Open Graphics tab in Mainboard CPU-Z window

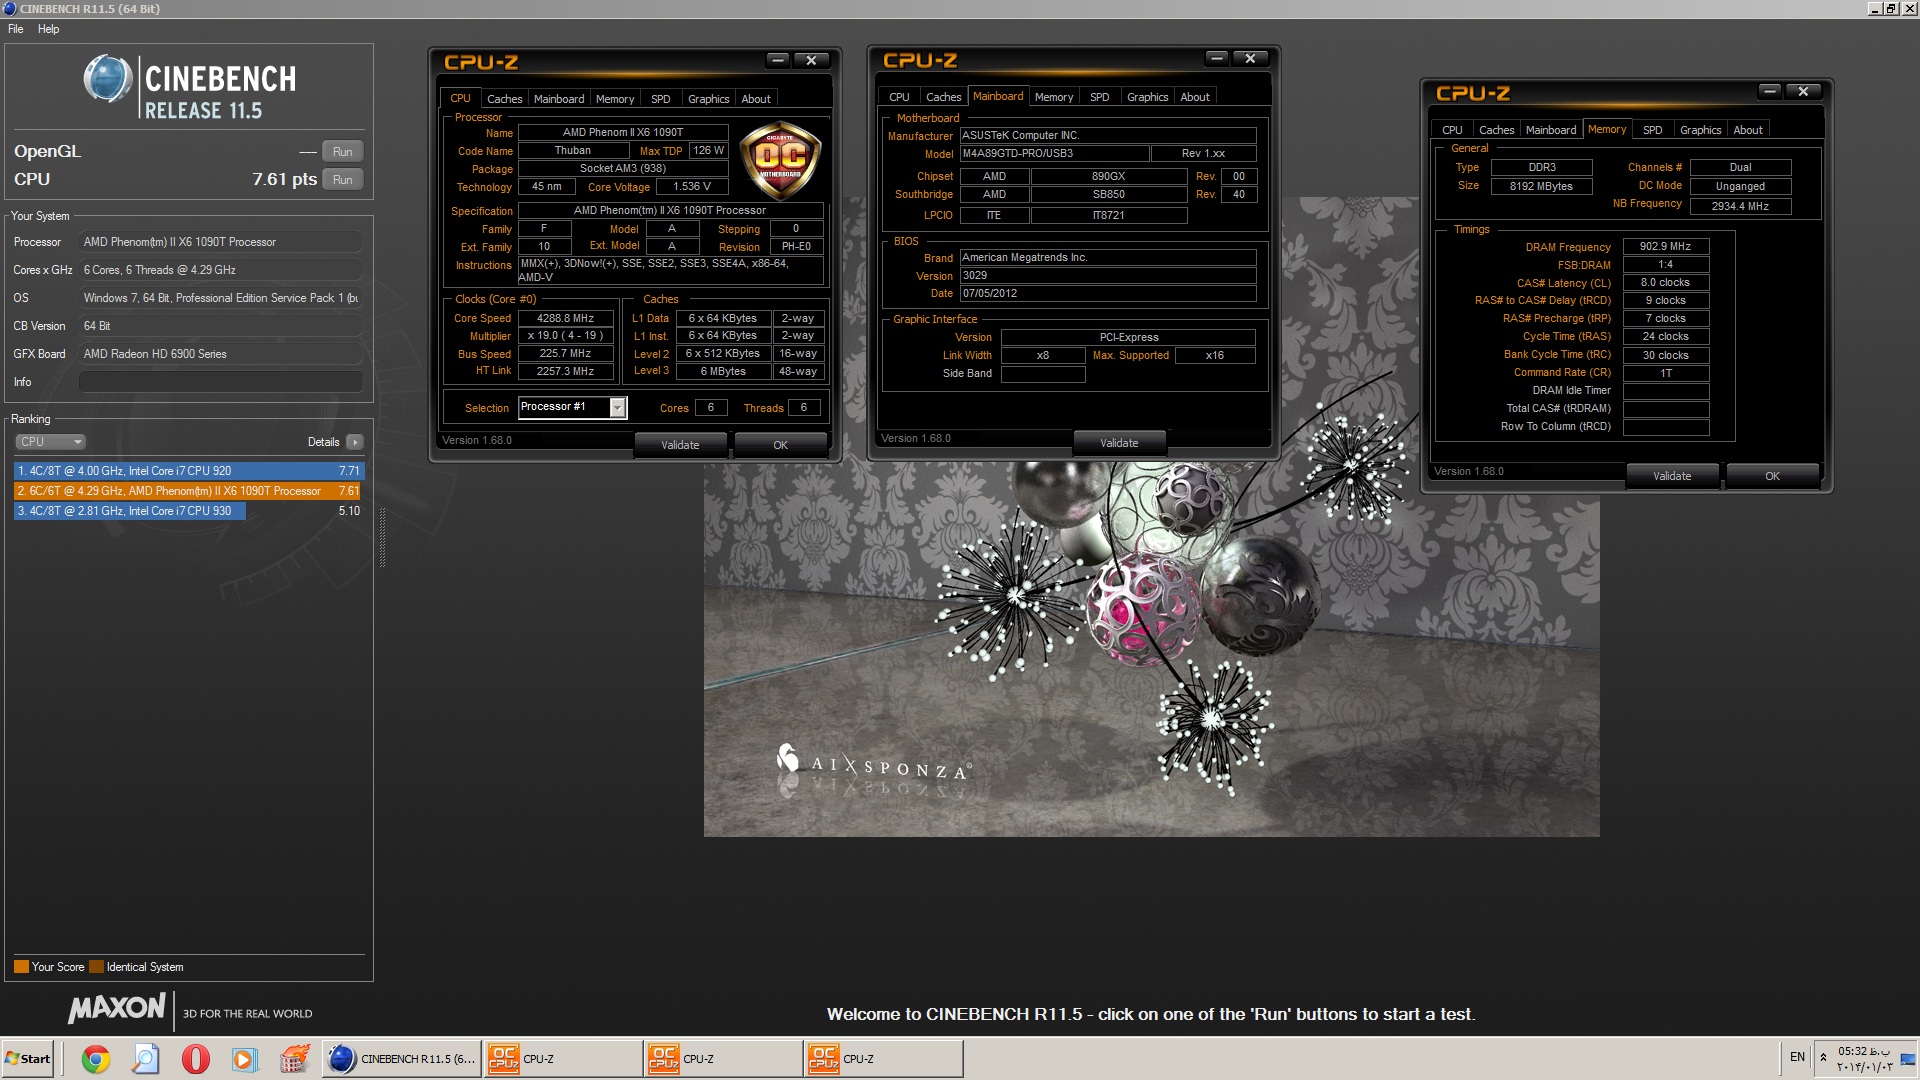point(1147,97)
